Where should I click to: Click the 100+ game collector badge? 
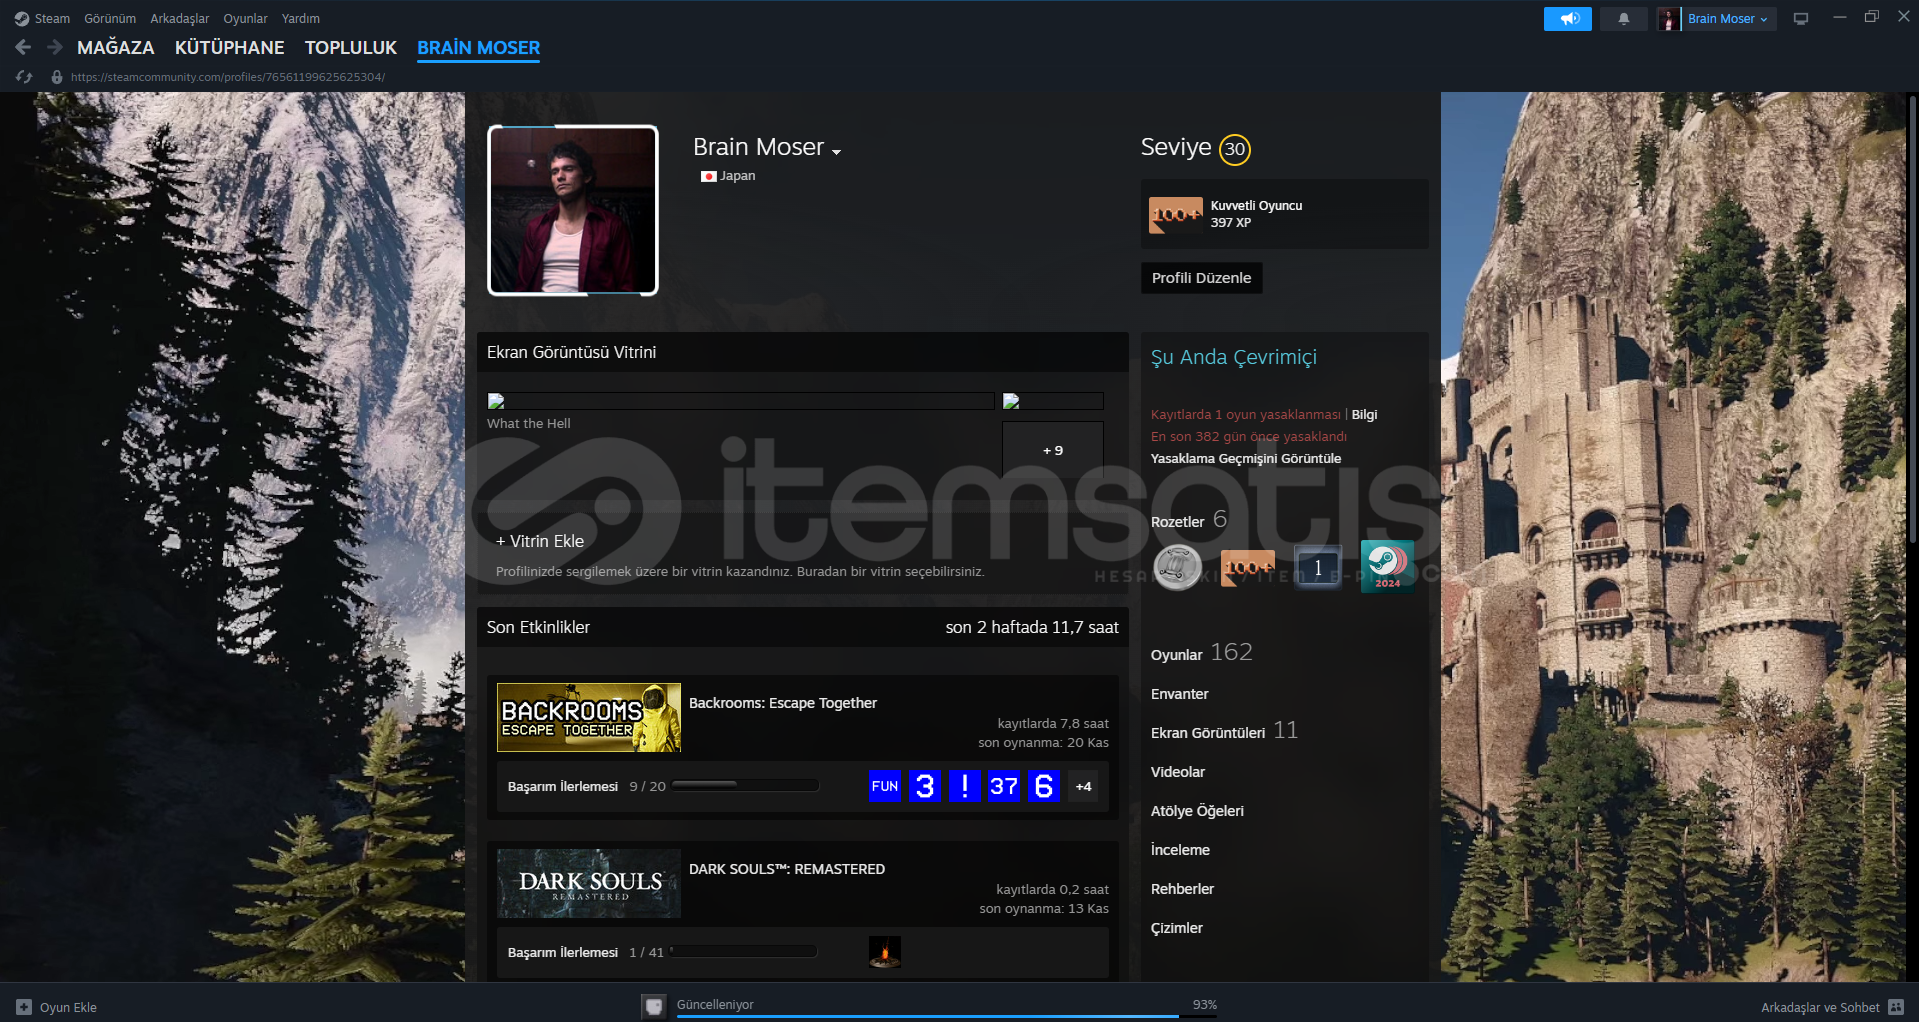[x=1247, y=567]
